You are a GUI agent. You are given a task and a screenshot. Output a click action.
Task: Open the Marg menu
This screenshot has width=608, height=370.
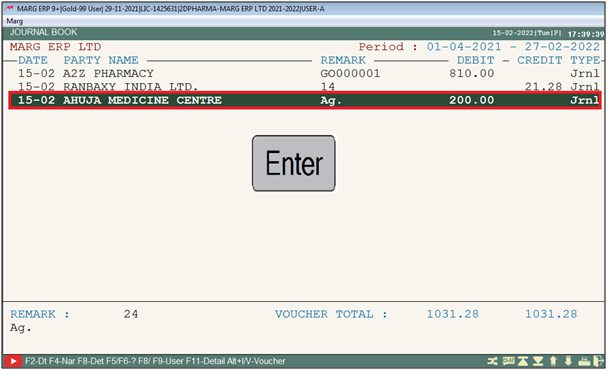click(x=15, y=21)
